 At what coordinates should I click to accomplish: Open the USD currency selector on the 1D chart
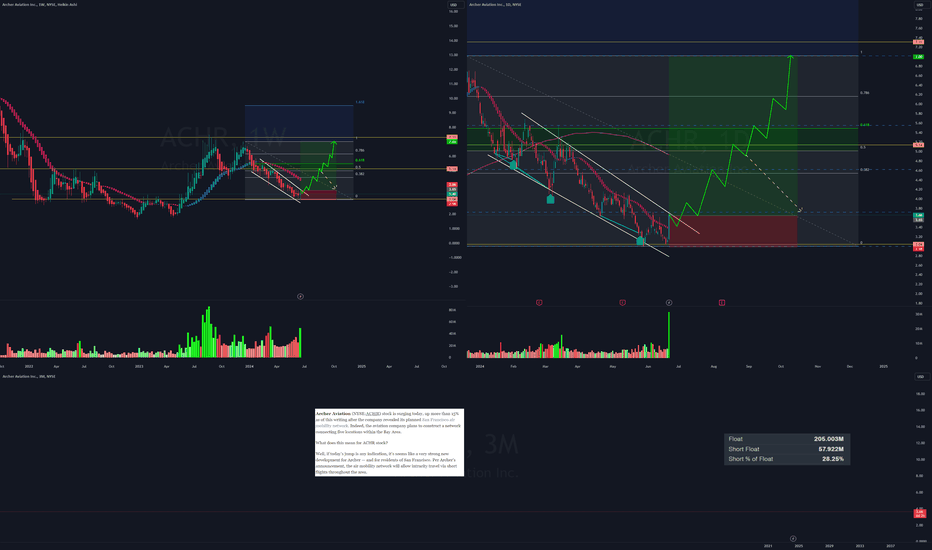(920, 5)
